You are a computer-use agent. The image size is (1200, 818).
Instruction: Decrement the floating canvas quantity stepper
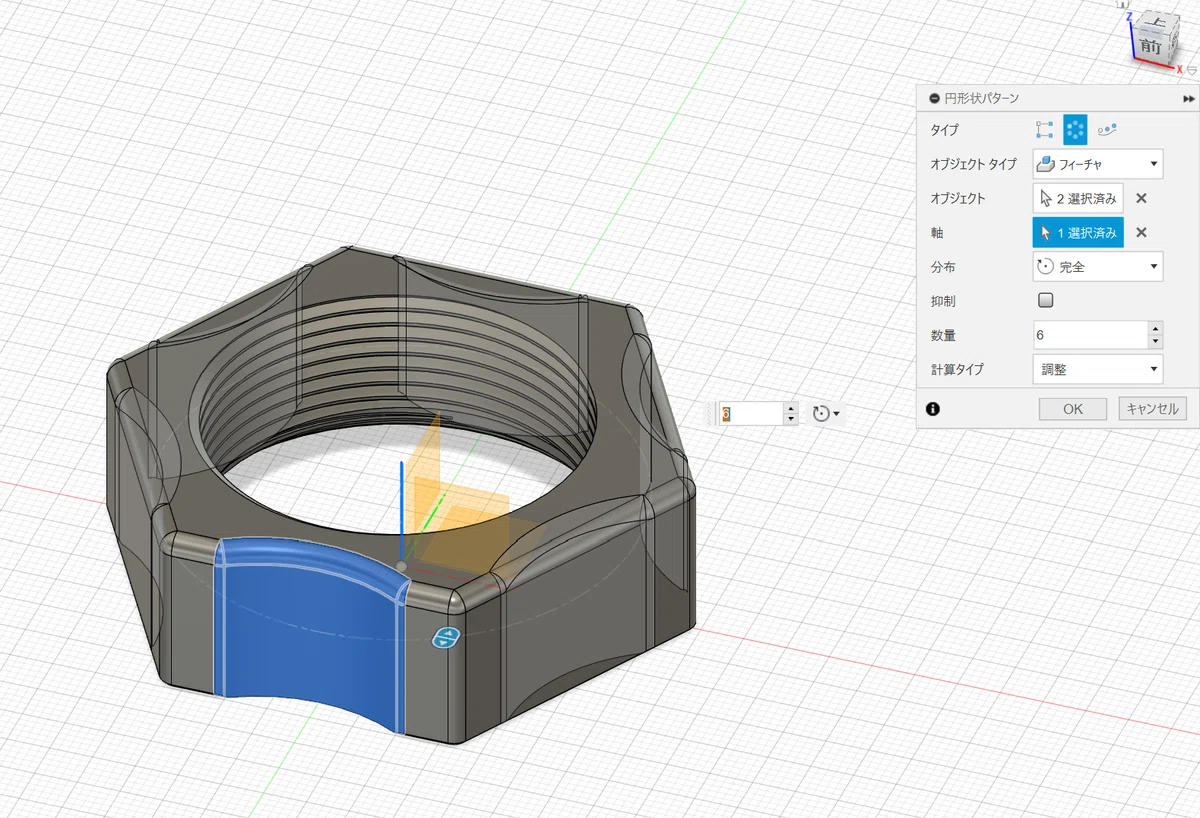791,419
